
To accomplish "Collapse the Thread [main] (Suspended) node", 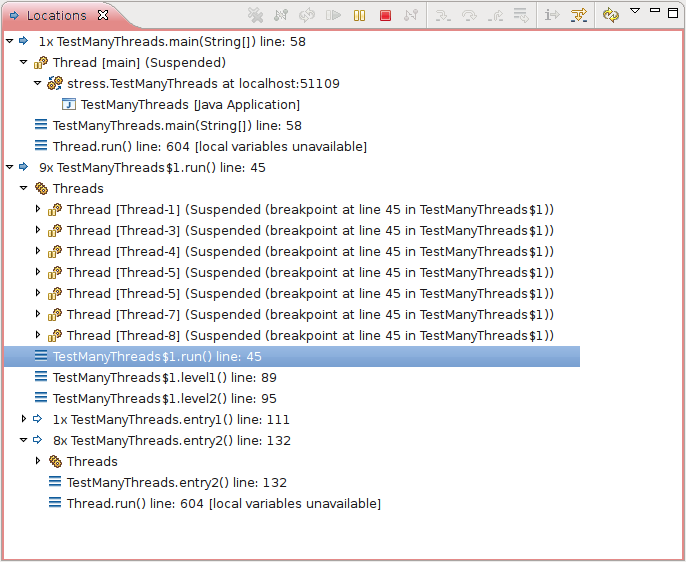I will 24,62.
